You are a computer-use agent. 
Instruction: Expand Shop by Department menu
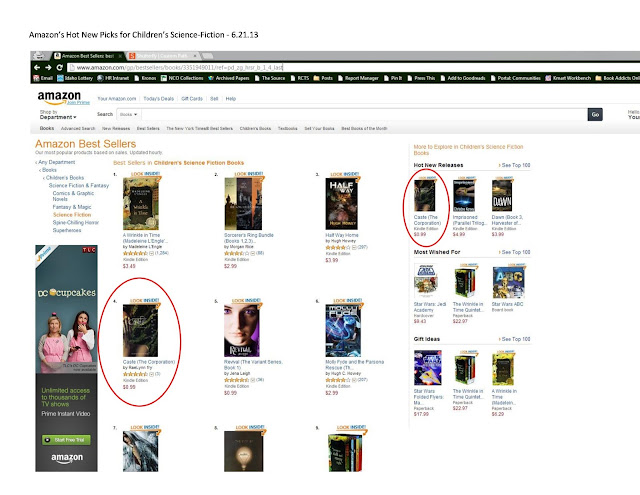point(58,115)
